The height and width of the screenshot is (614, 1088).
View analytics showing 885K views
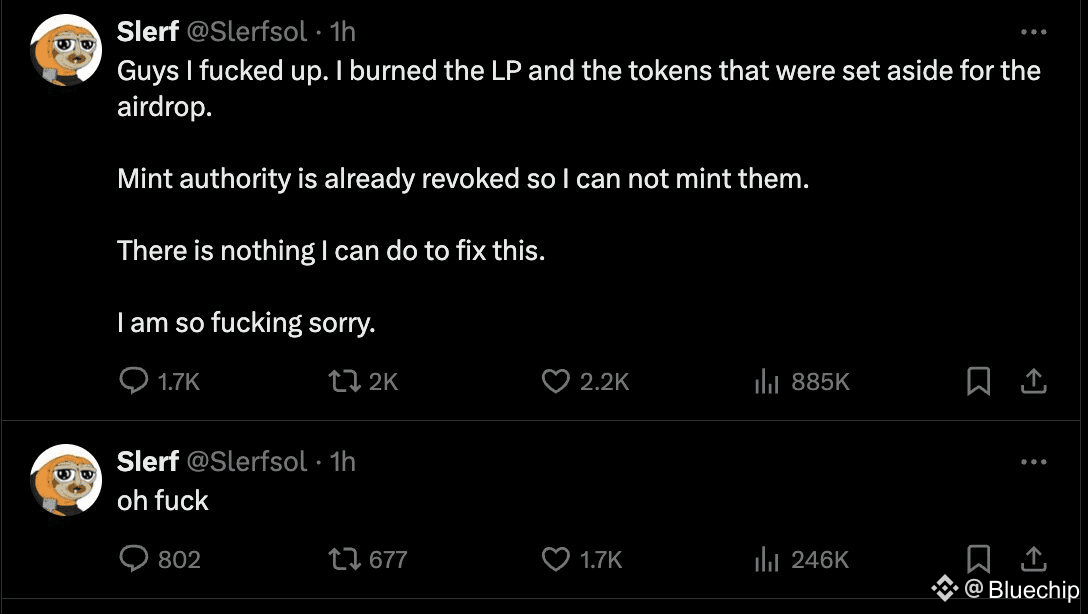766,381
